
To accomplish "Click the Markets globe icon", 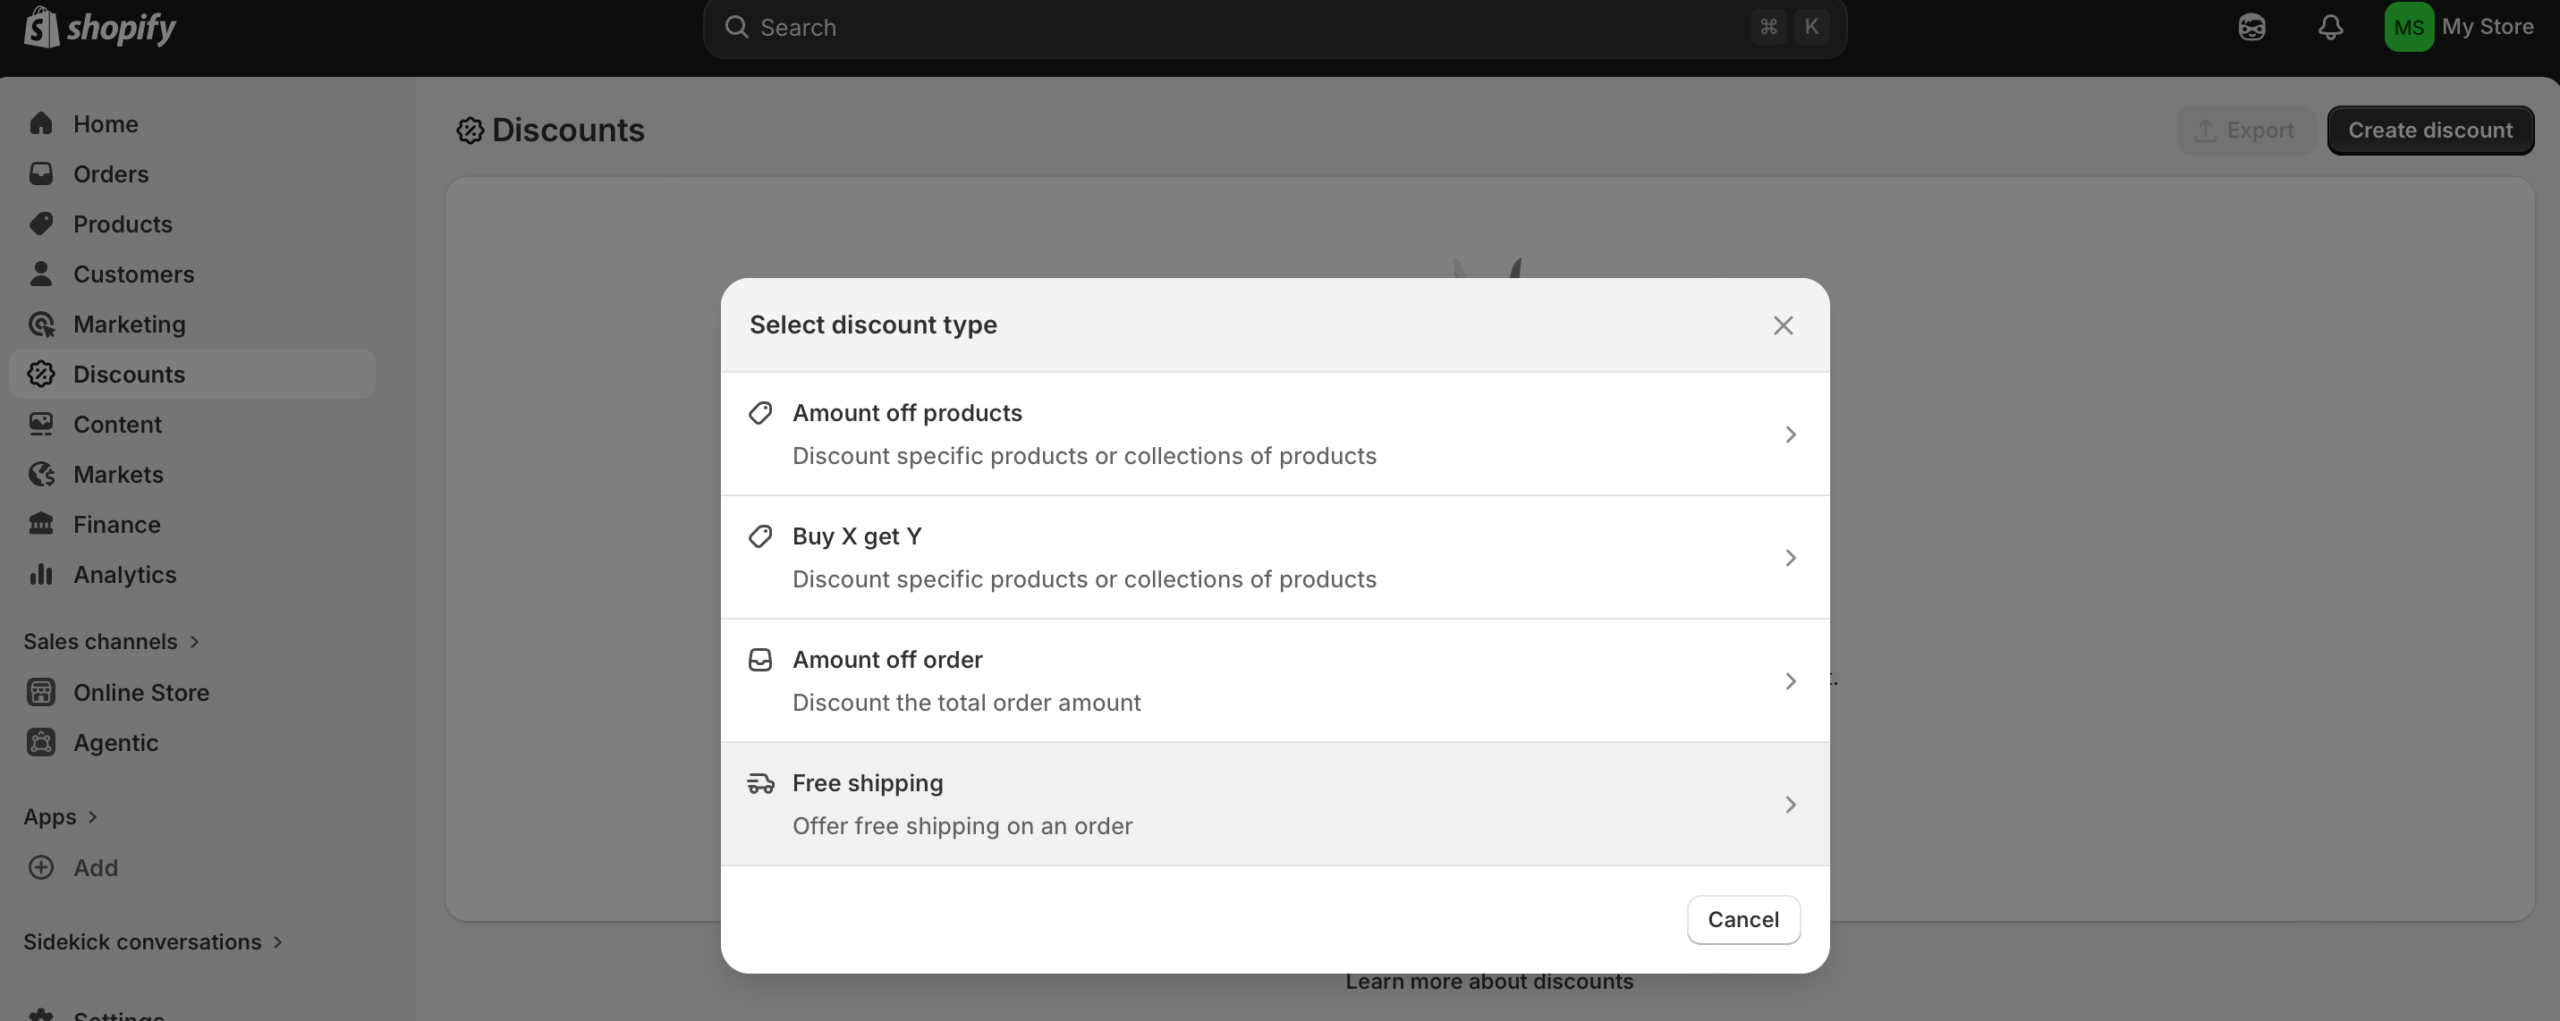I will [41, 474].
